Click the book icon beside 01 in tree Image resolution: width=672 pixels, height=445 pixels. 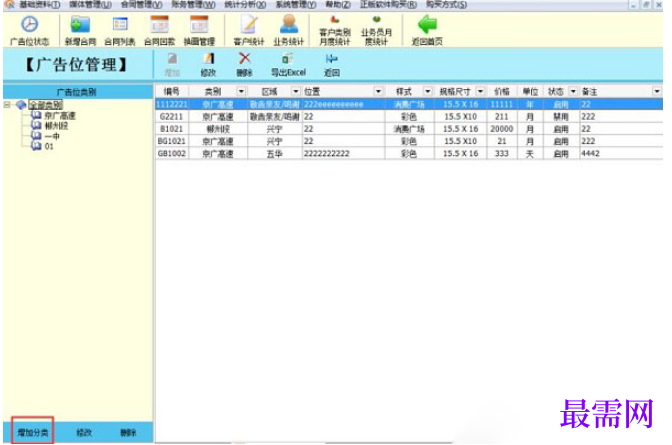click(36, 146)
